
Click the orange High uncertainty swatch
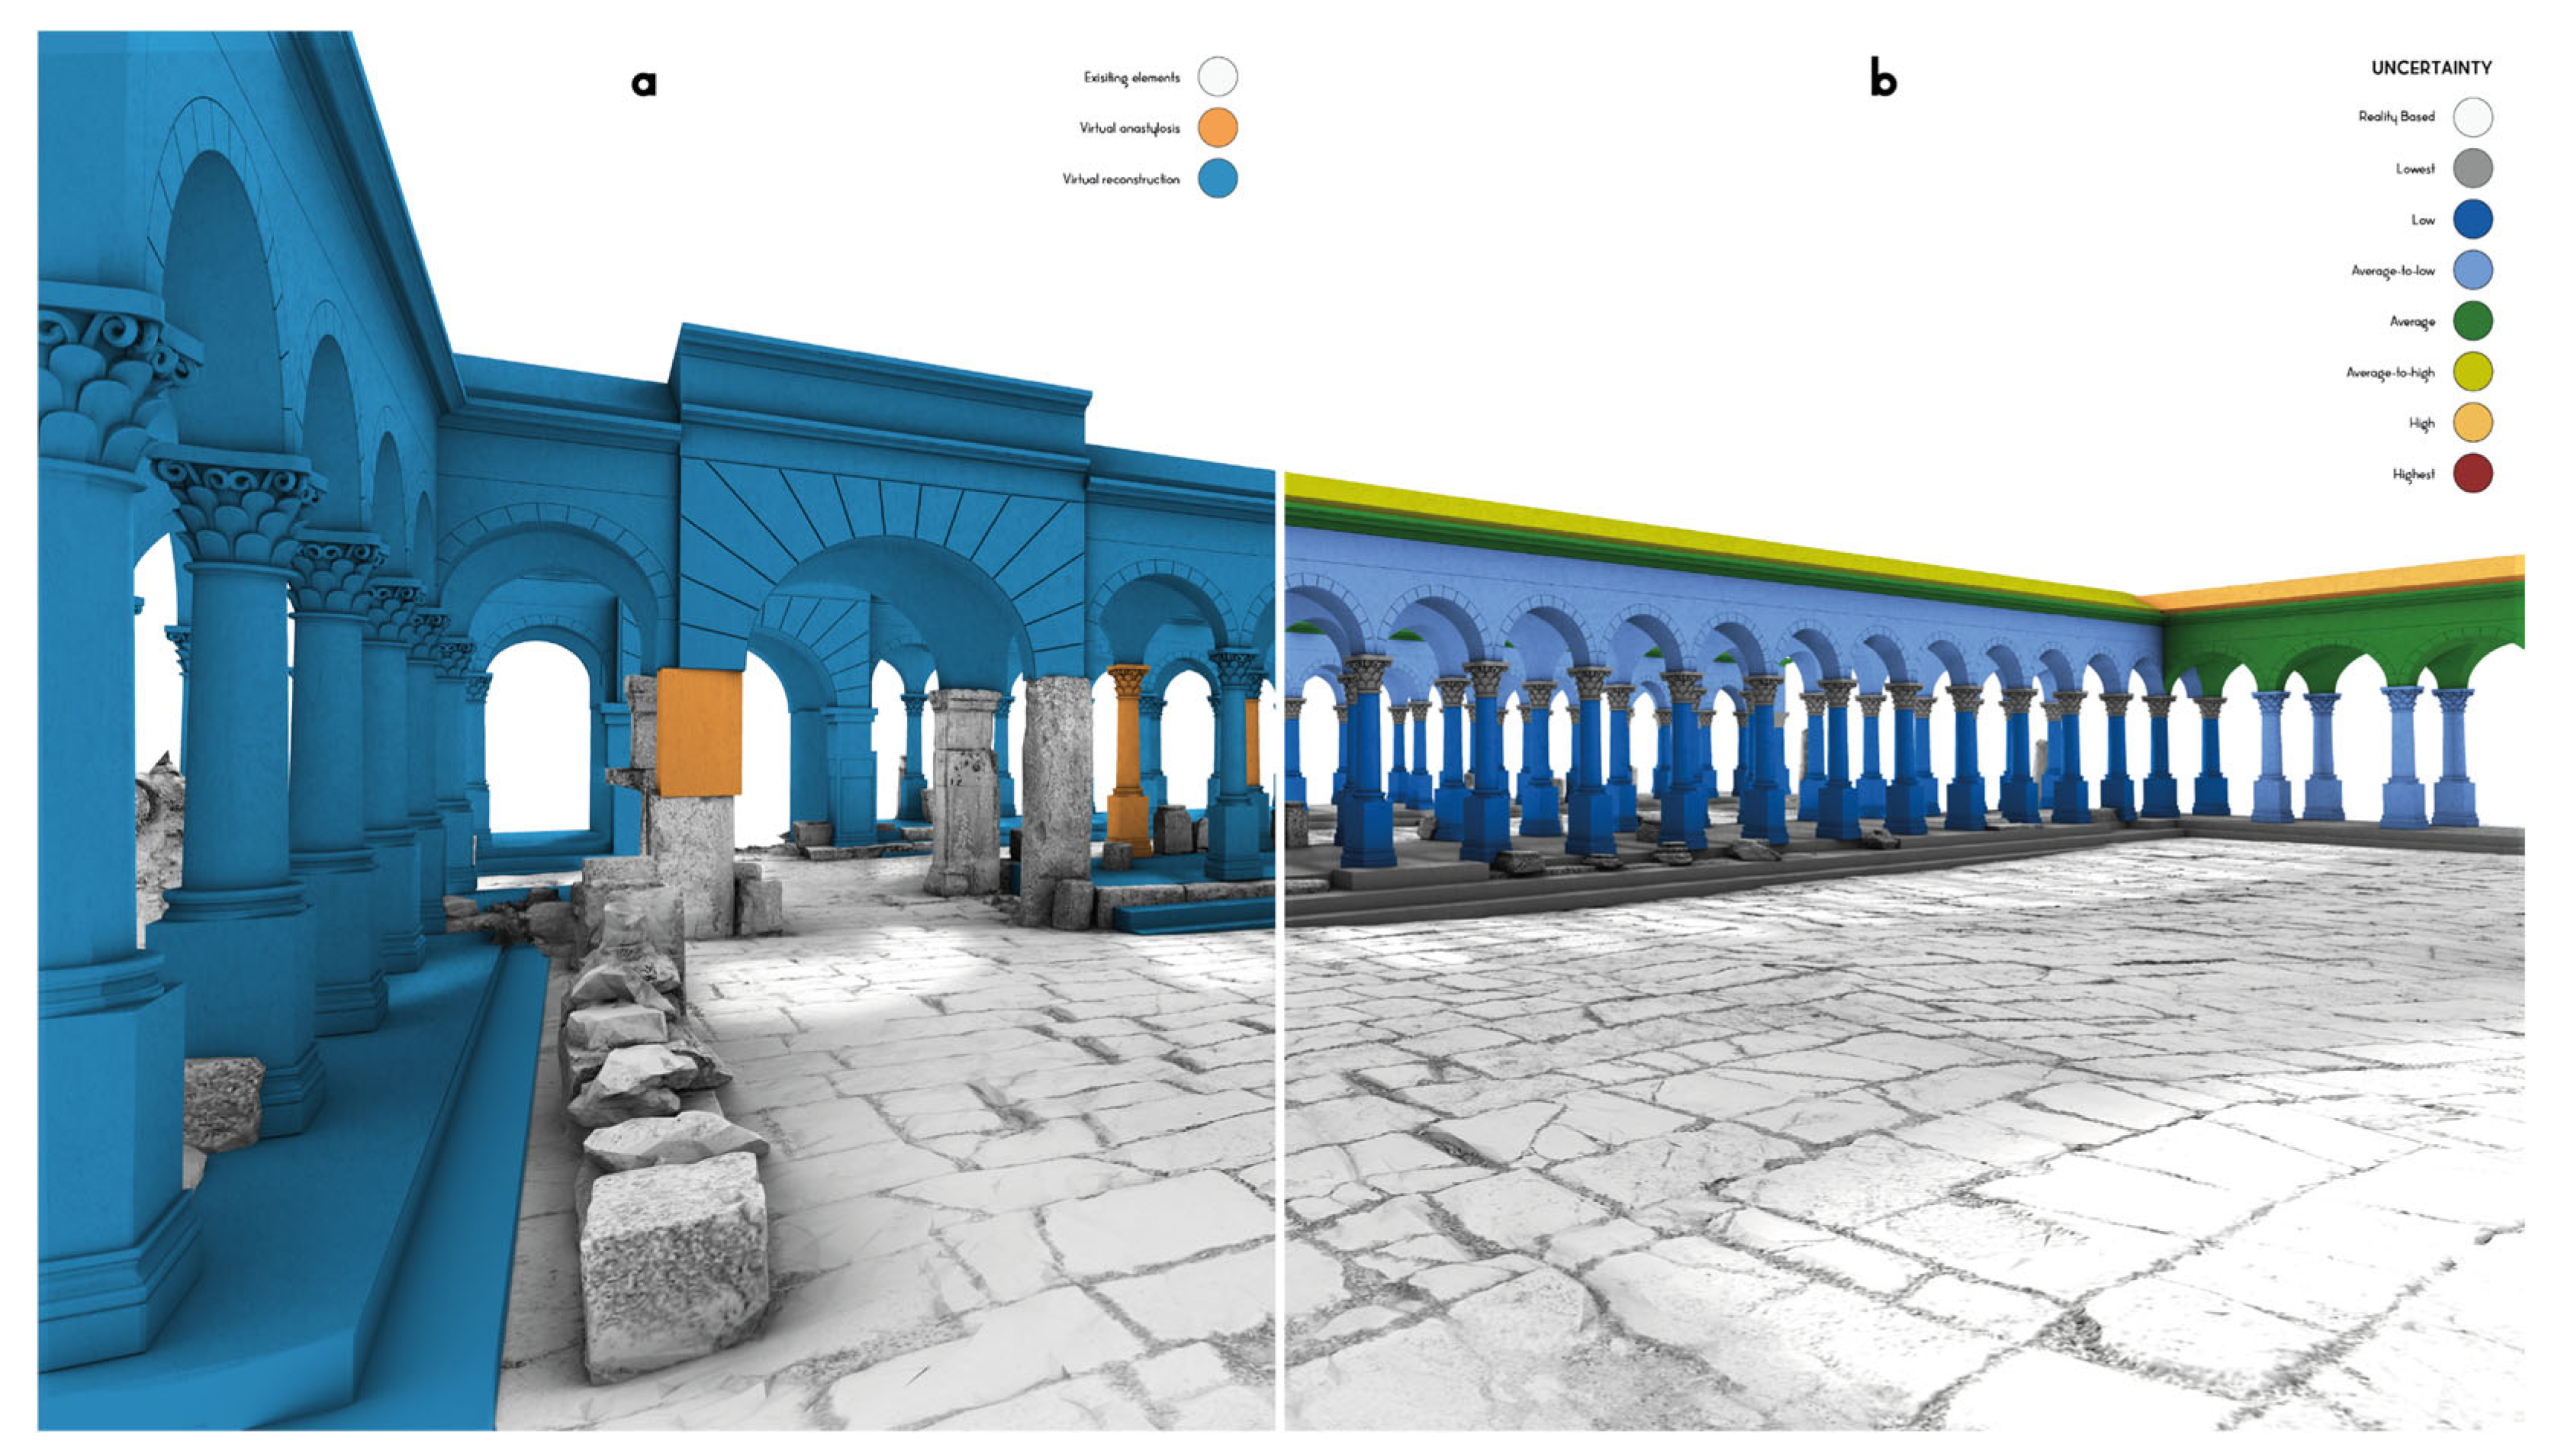click(x=2472, y=423)
